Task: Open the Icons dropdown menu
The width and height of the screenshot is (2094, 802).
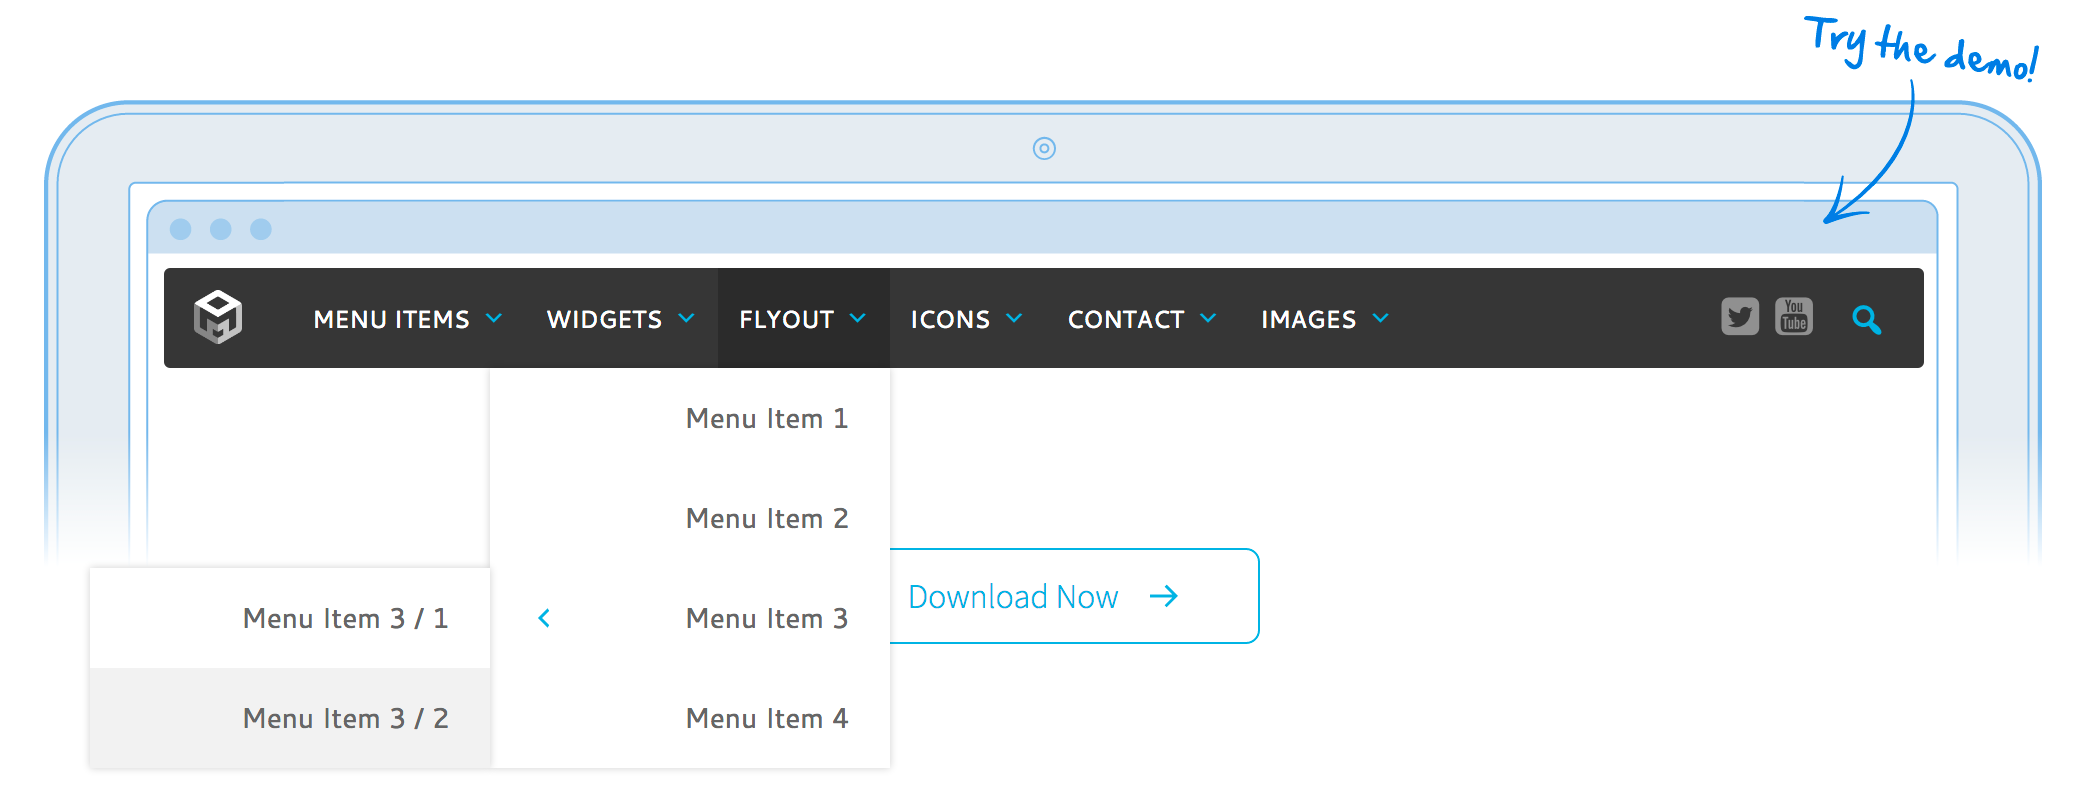Action: tap(965, 319)
